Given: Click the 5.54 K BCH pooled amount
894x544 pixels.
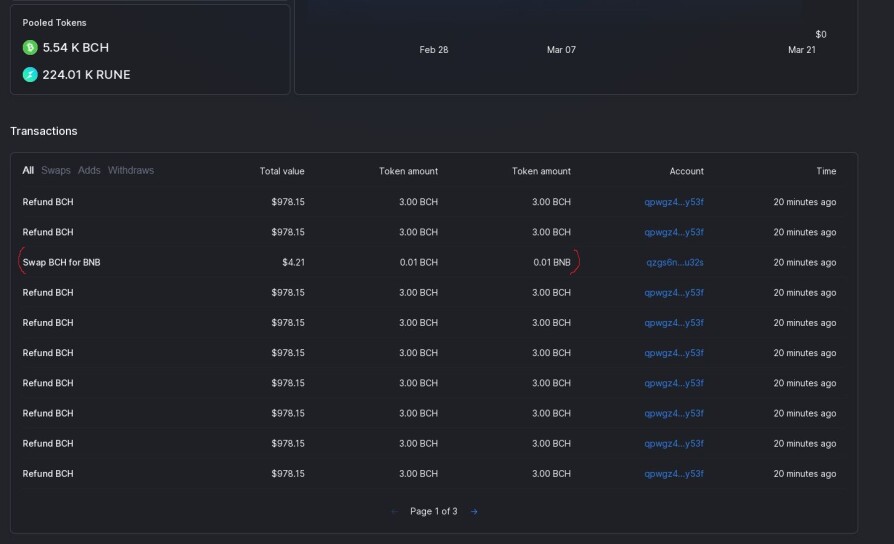Looking at the screenshot, I should [76, 47].
